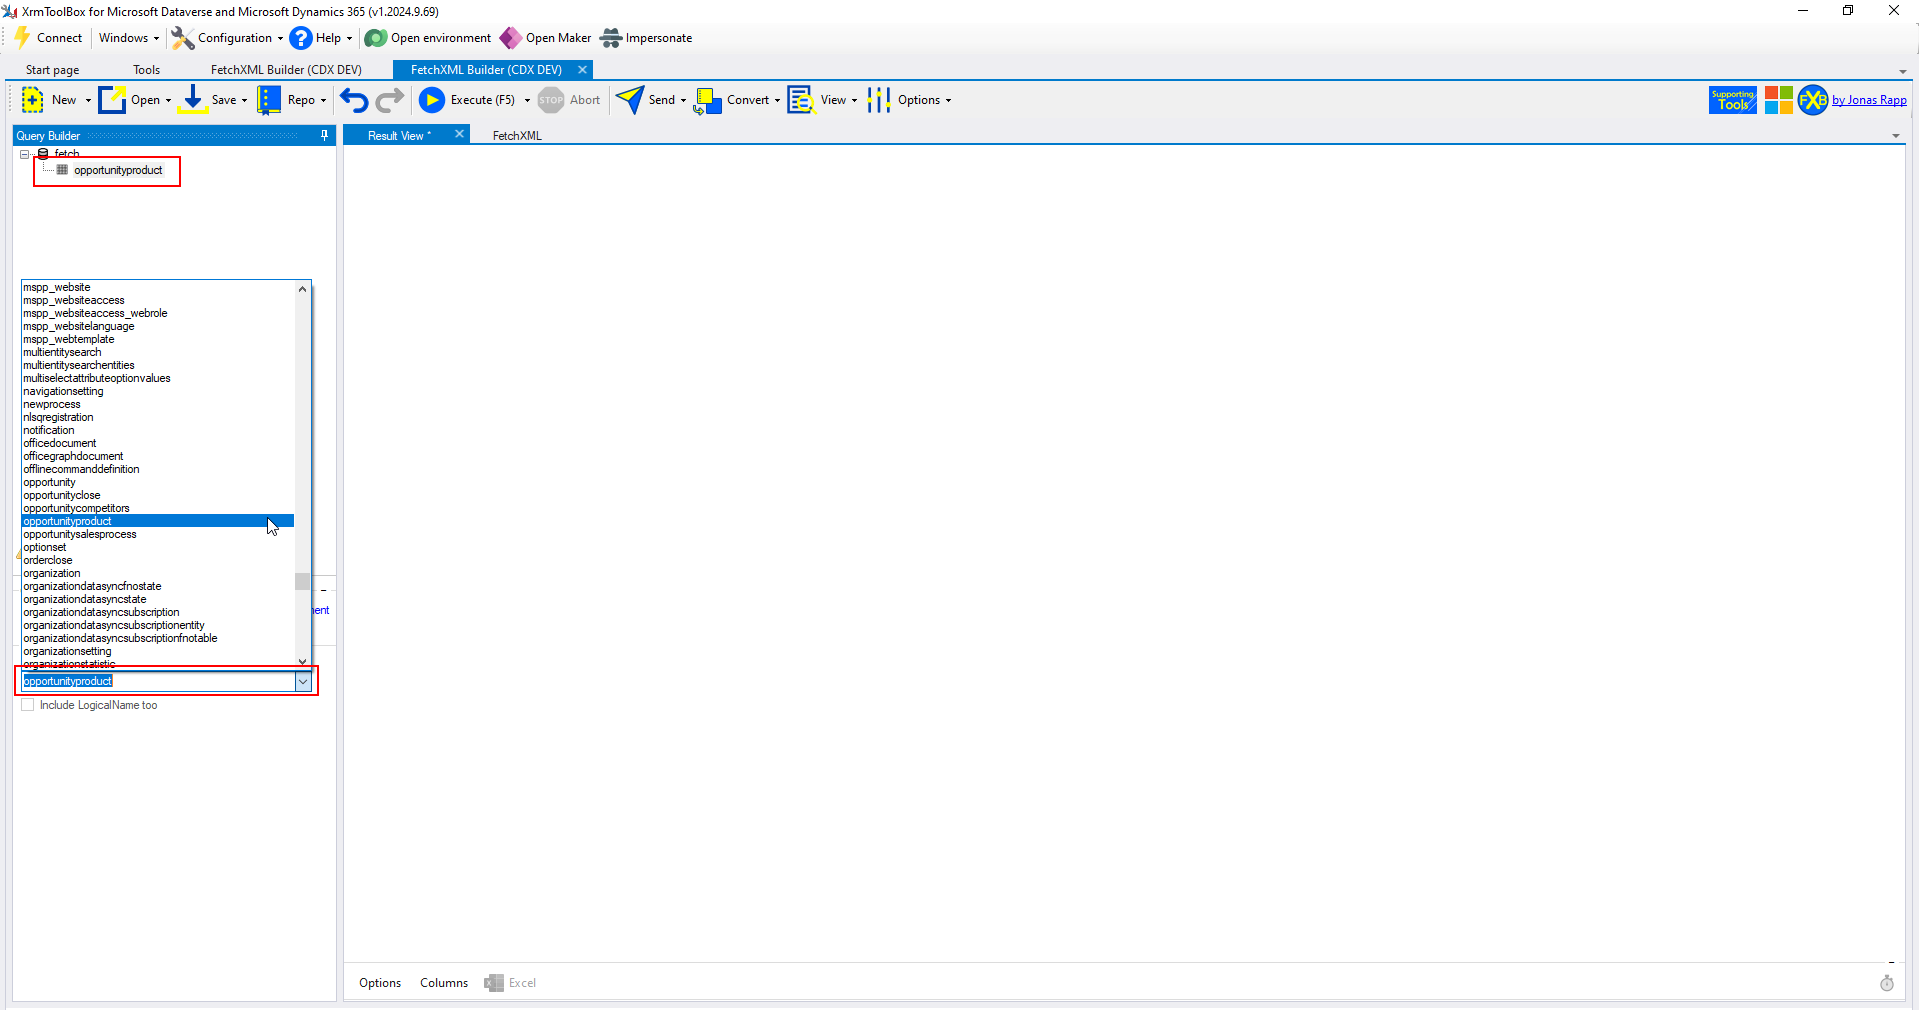Click the timer icon in the bottom corner
Screen dimensions: 1919x1010
(x=1887, y=983)
